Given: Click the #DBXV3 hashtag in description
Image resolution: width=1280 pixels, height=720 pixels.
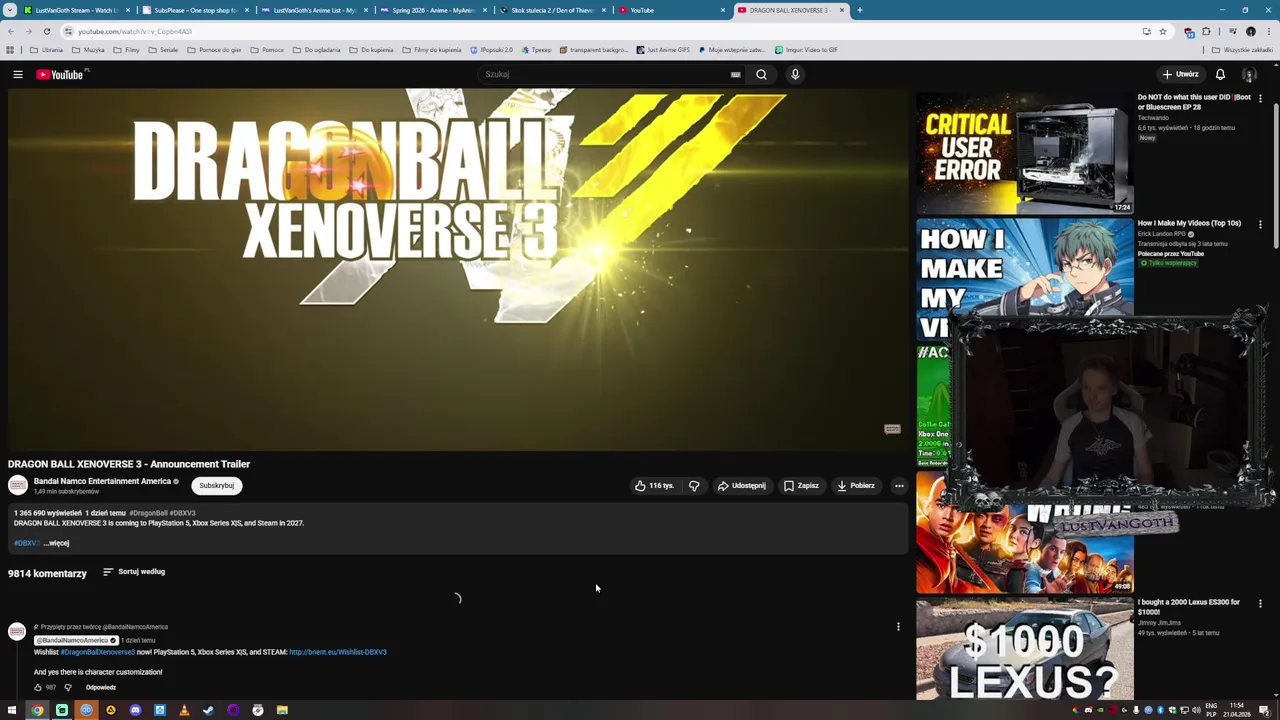Looking at the screenshot, I should pos(26,543).
